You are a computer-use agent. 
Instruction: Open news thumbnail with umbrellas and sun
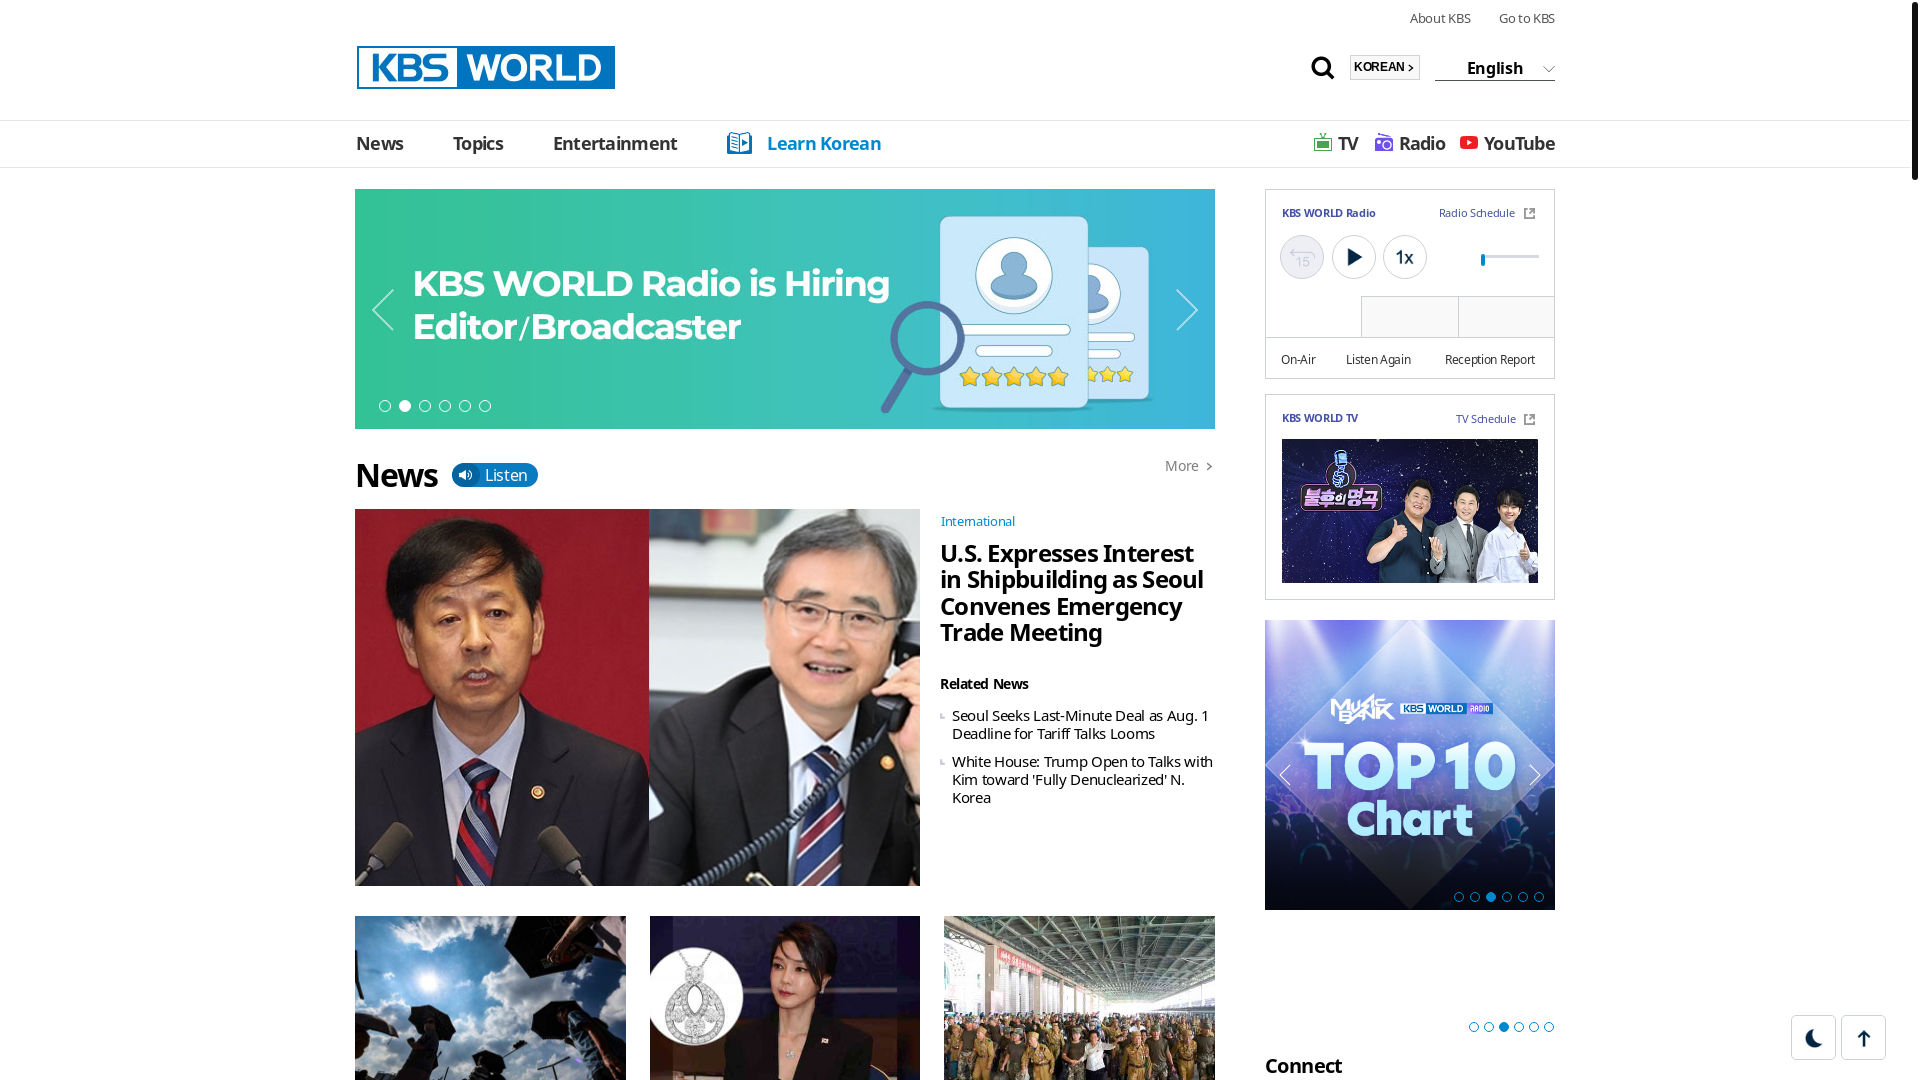490,998
